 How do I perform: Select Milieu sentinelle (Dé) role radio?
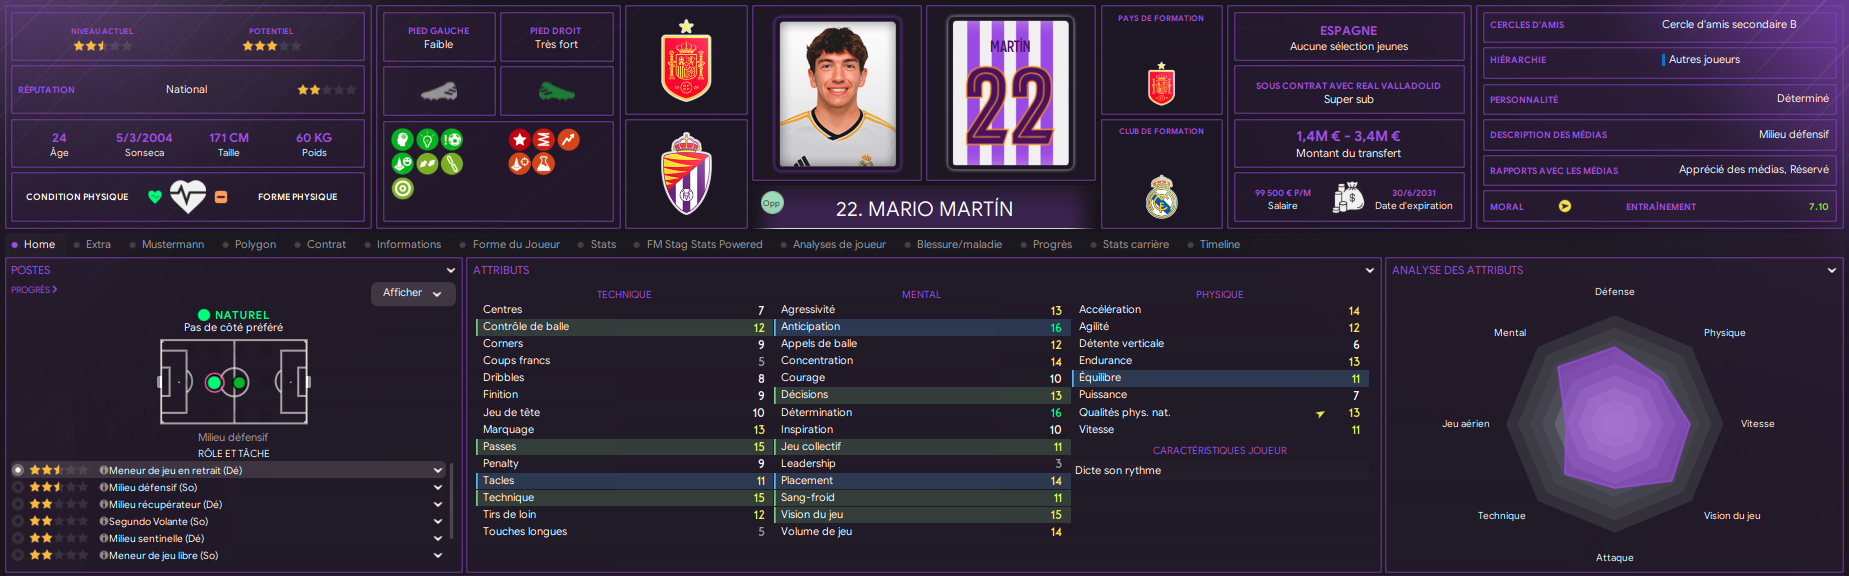click(18, 538)
